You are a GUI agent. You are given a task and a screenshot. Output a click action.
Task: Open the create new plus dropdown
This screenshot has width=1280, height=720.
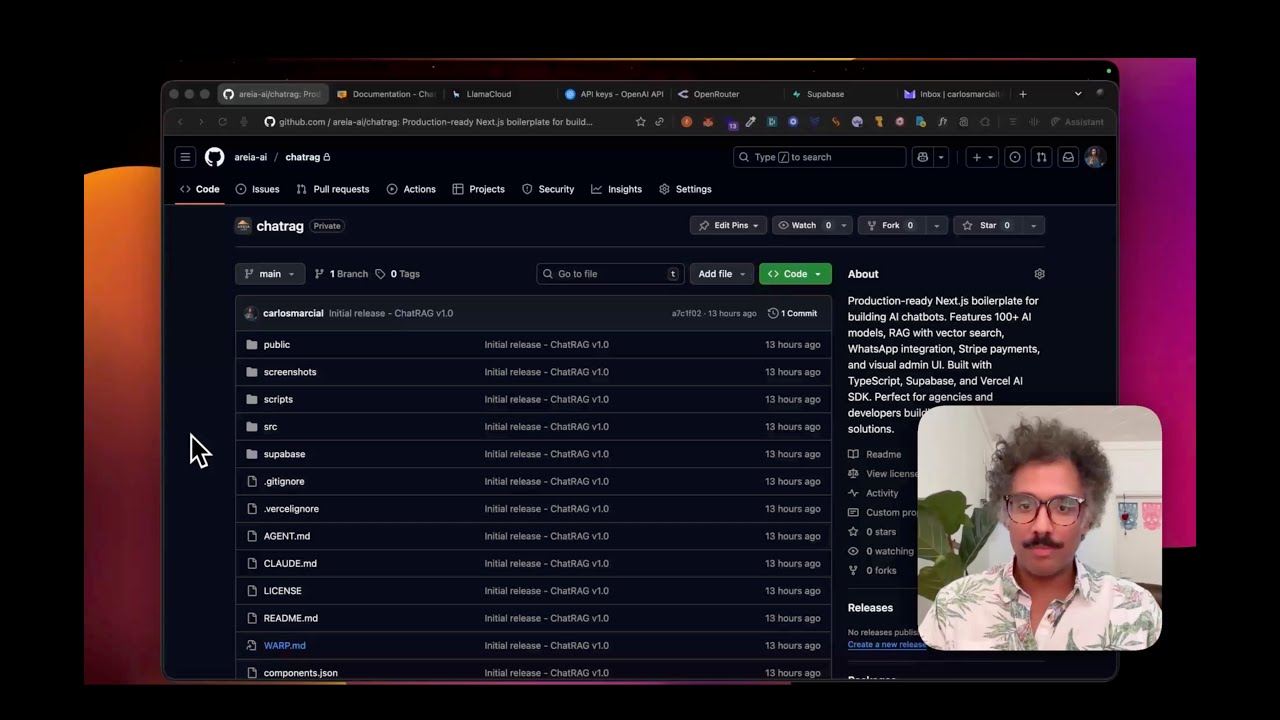tap(983, 157)
